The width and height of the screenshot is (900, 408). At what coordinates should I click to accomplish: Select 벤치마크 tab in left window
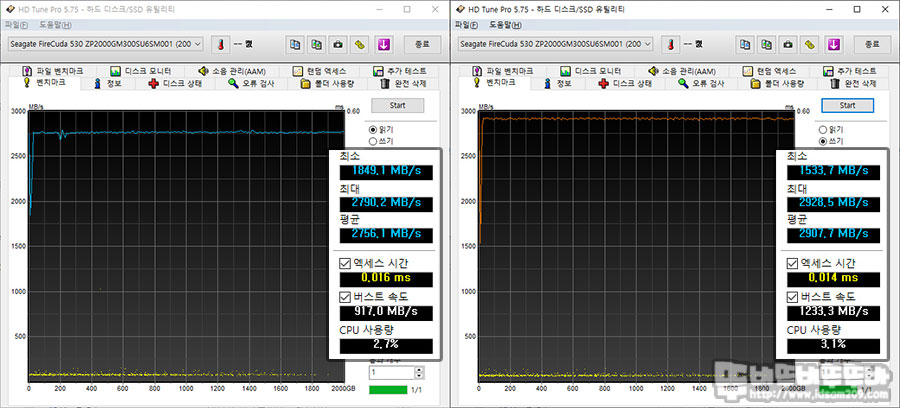[43, 83]
